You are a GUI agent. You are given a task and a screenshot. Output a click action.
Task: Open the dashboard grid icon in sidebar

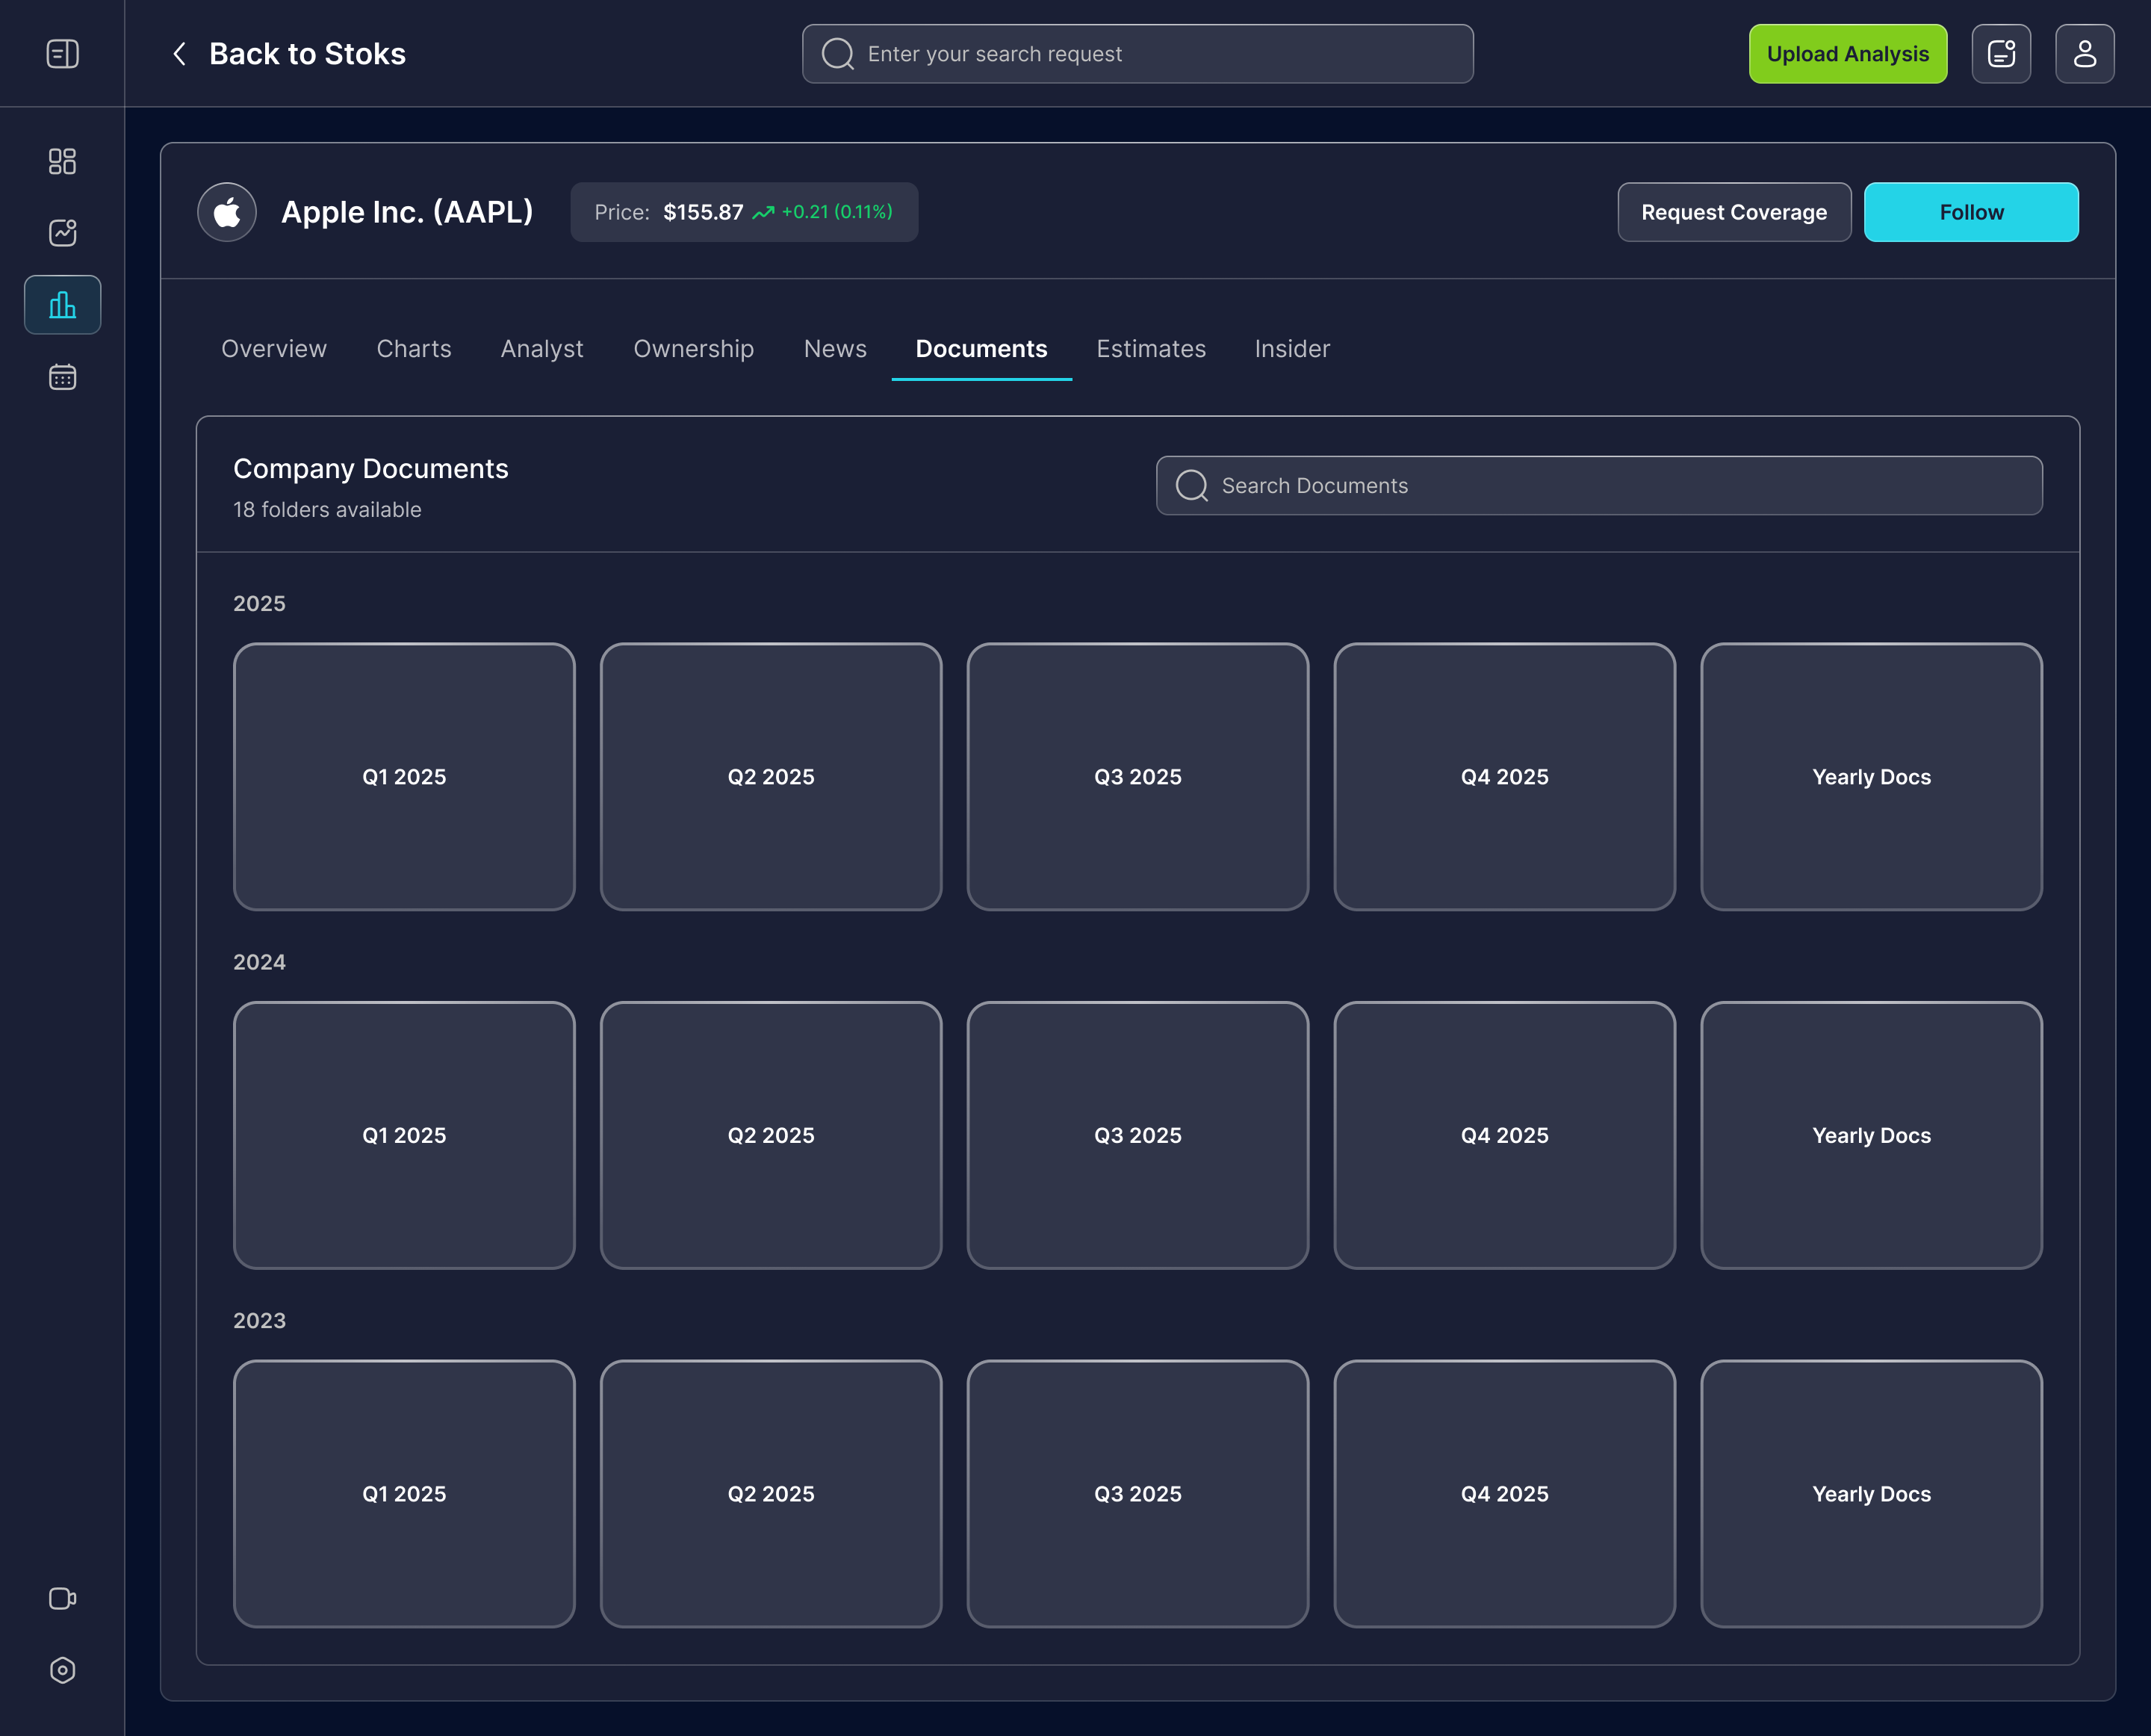tap(62, 161)
